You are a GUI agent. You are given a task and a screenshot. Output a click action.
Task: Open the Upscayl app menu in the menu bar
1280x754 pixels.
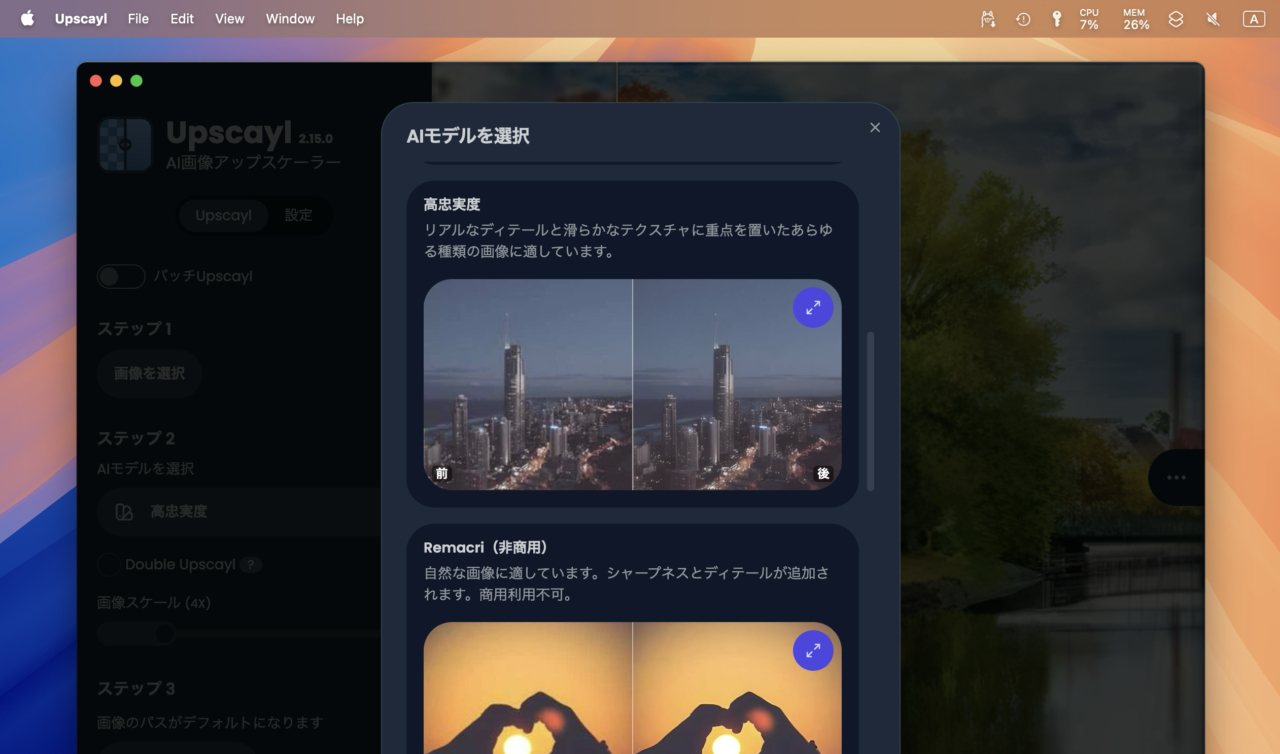click(81, 18)
